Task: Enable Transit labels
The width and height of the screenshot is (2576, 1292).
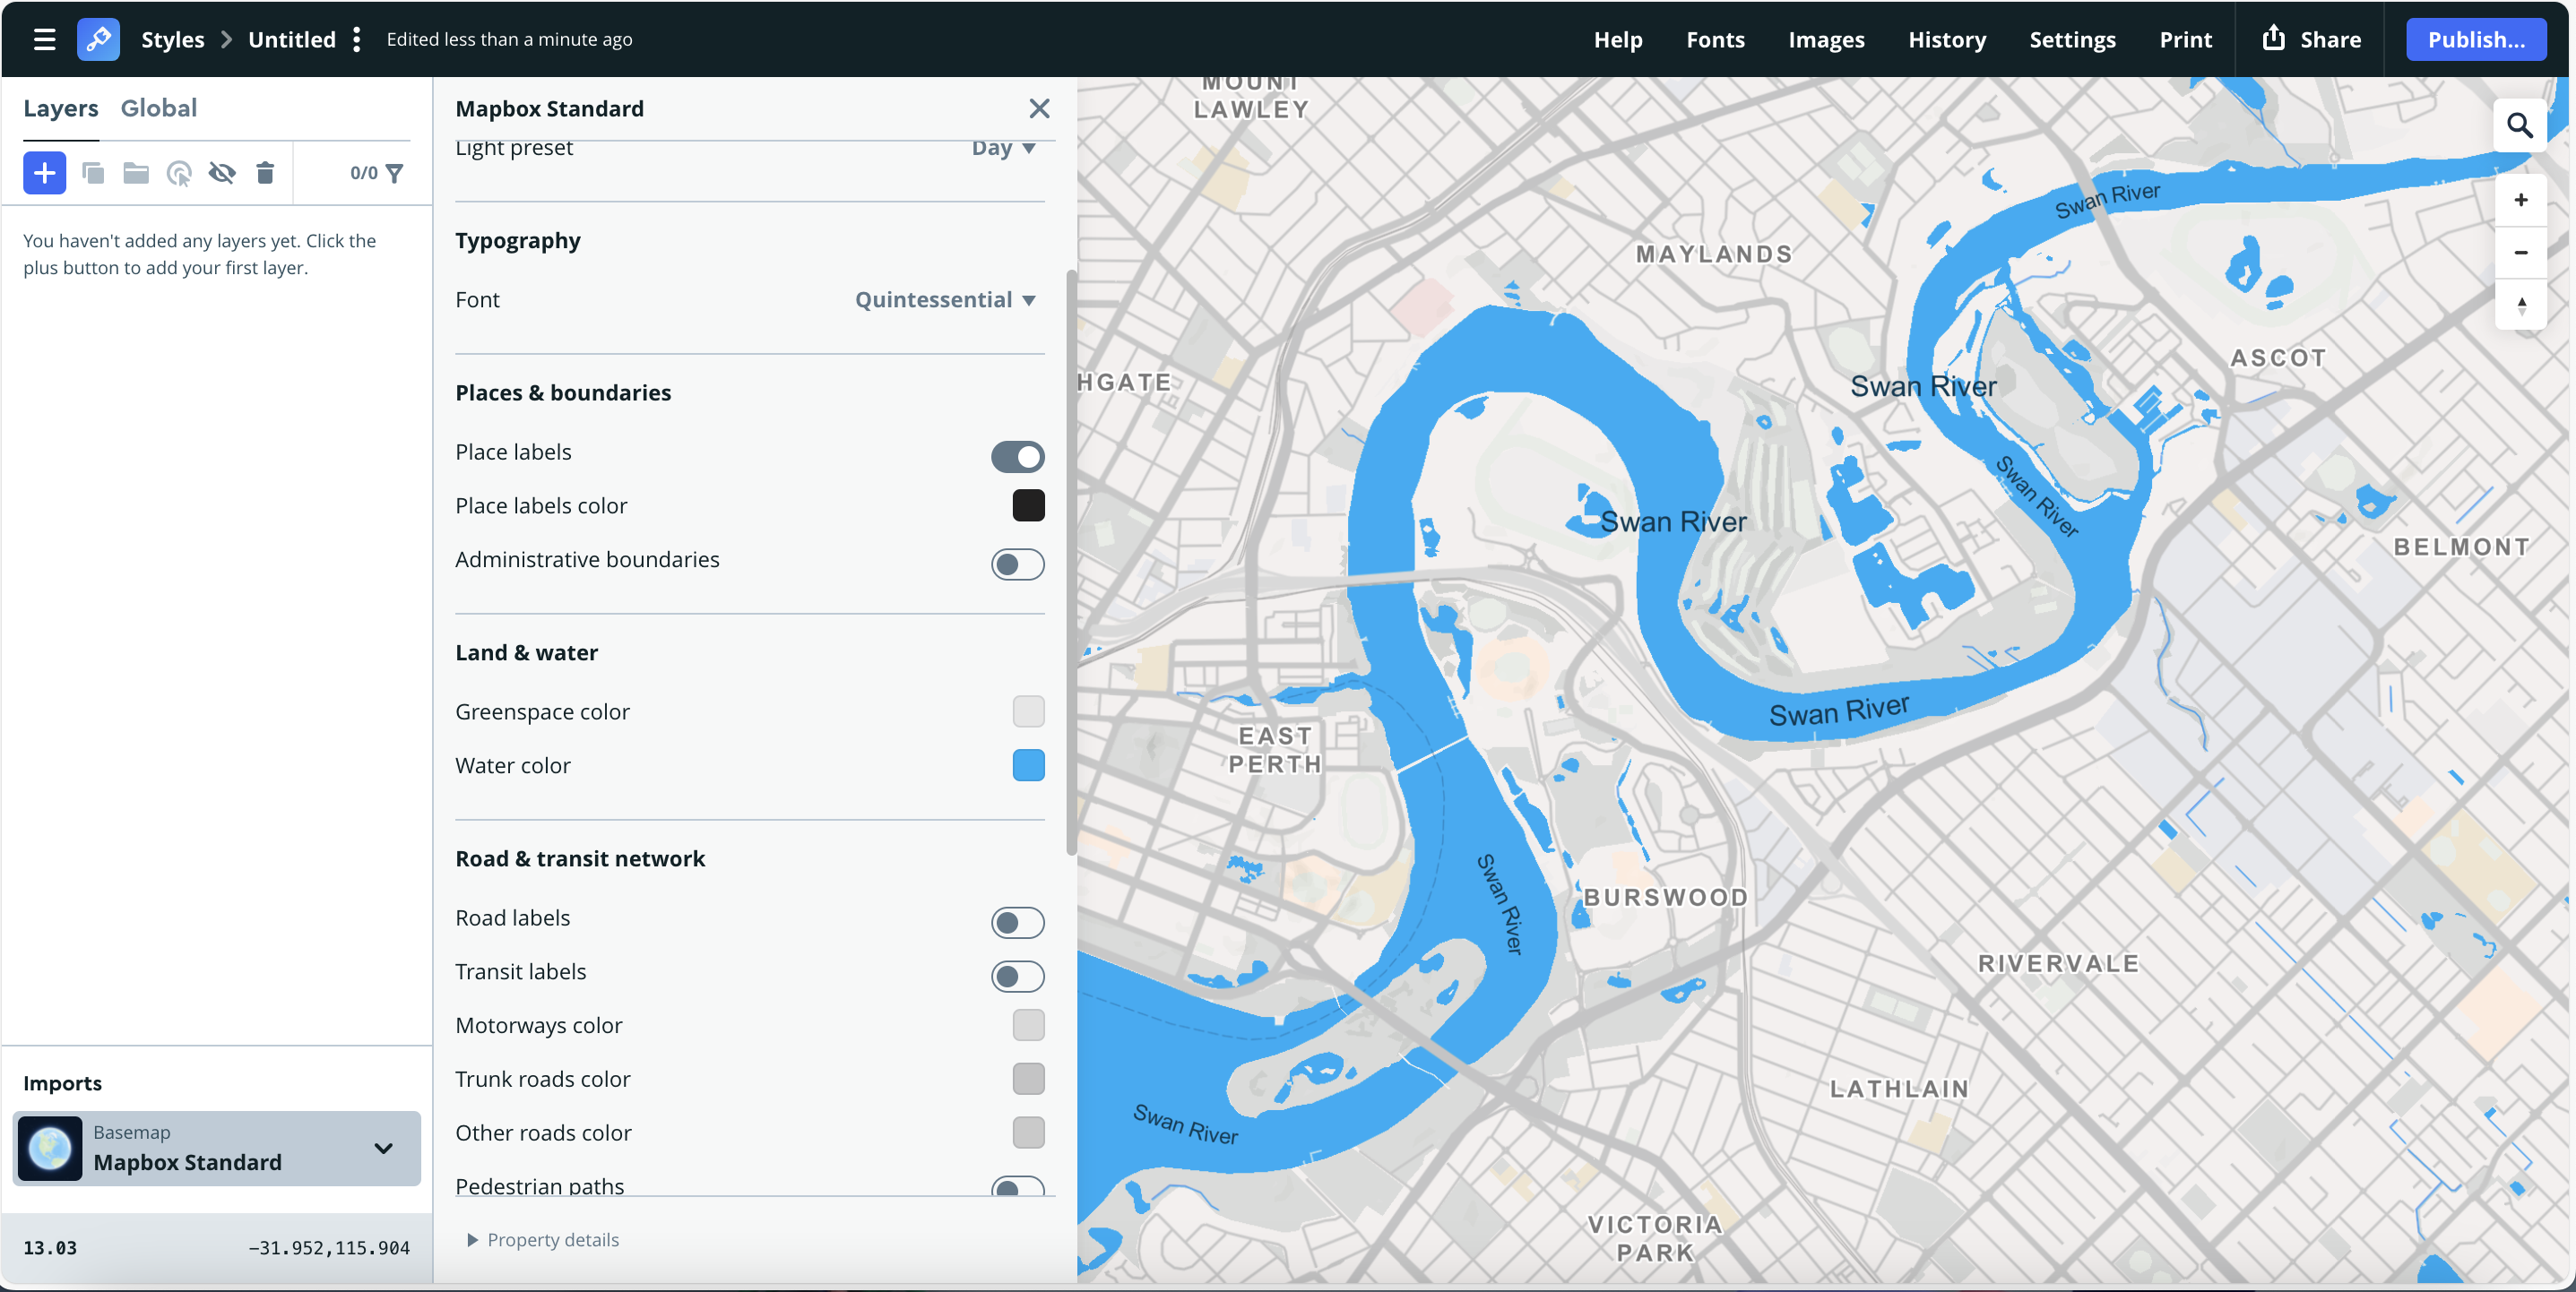Action: point(1017,977)
